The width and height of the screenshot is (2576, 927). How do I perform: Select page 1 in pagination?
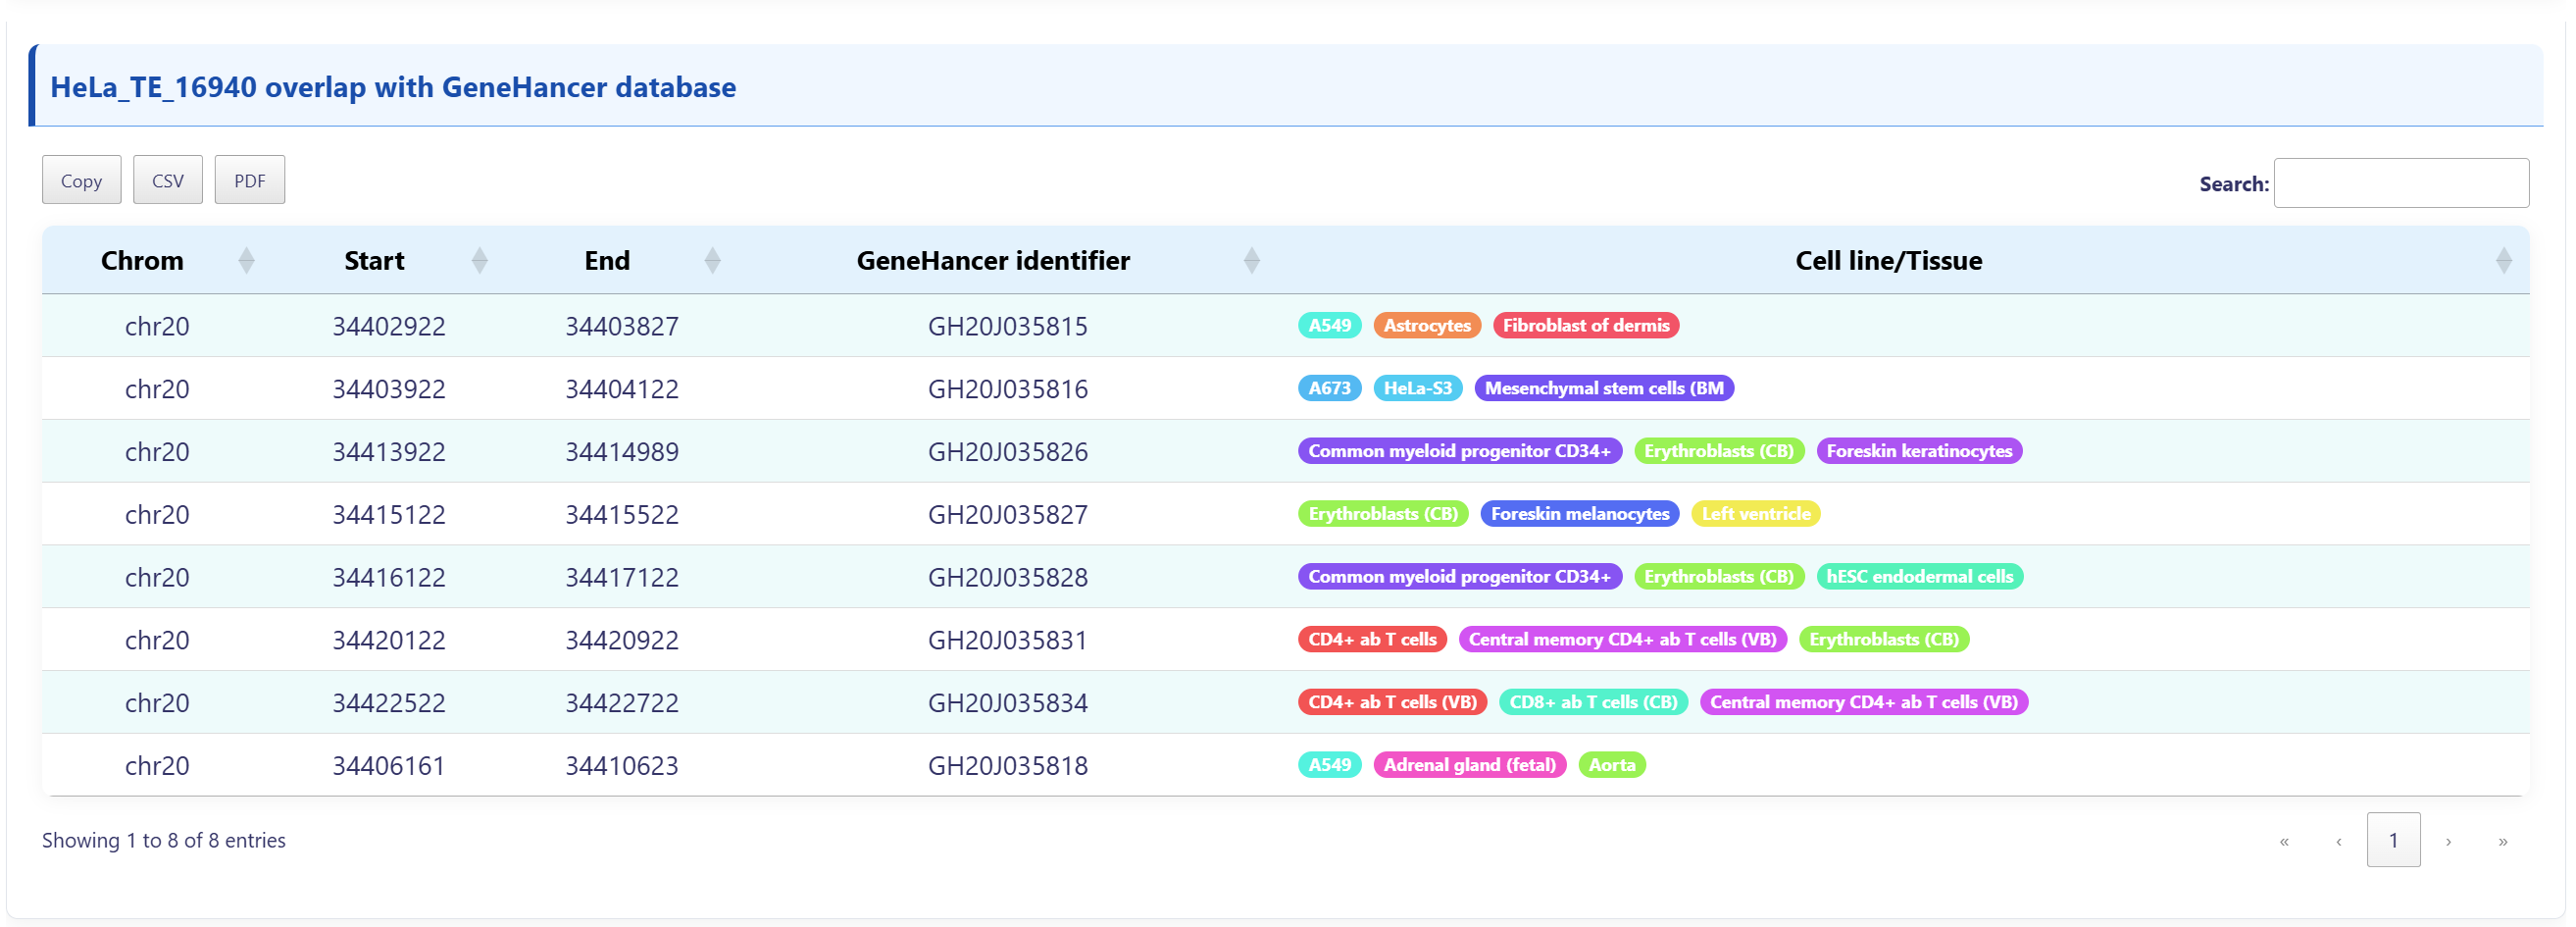(2393, 840)
